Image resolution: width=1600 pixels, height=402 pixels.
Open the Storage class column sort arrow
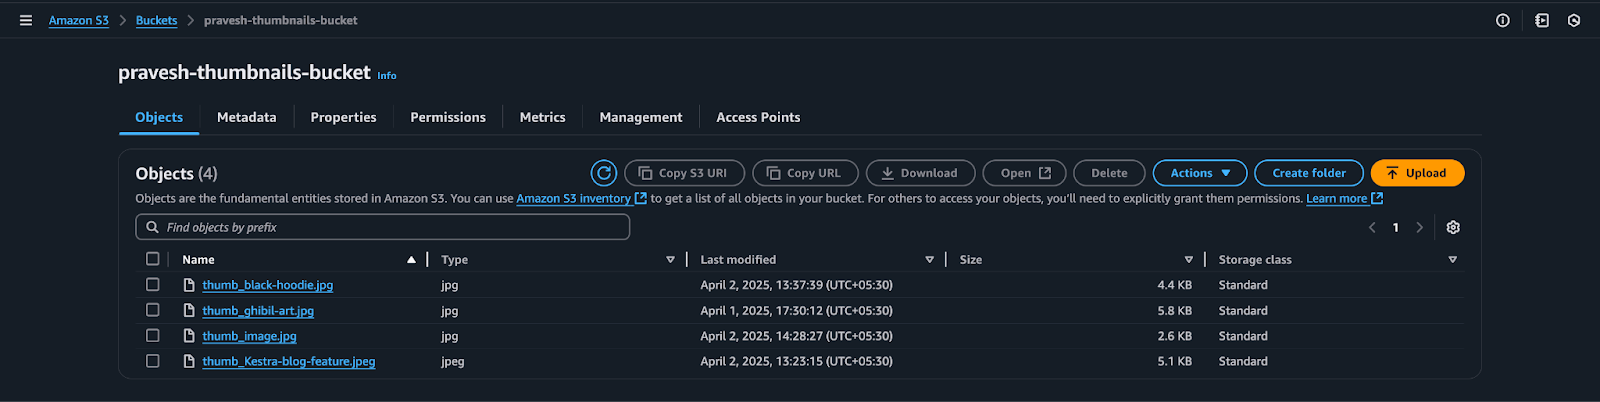pos(1452,260)
